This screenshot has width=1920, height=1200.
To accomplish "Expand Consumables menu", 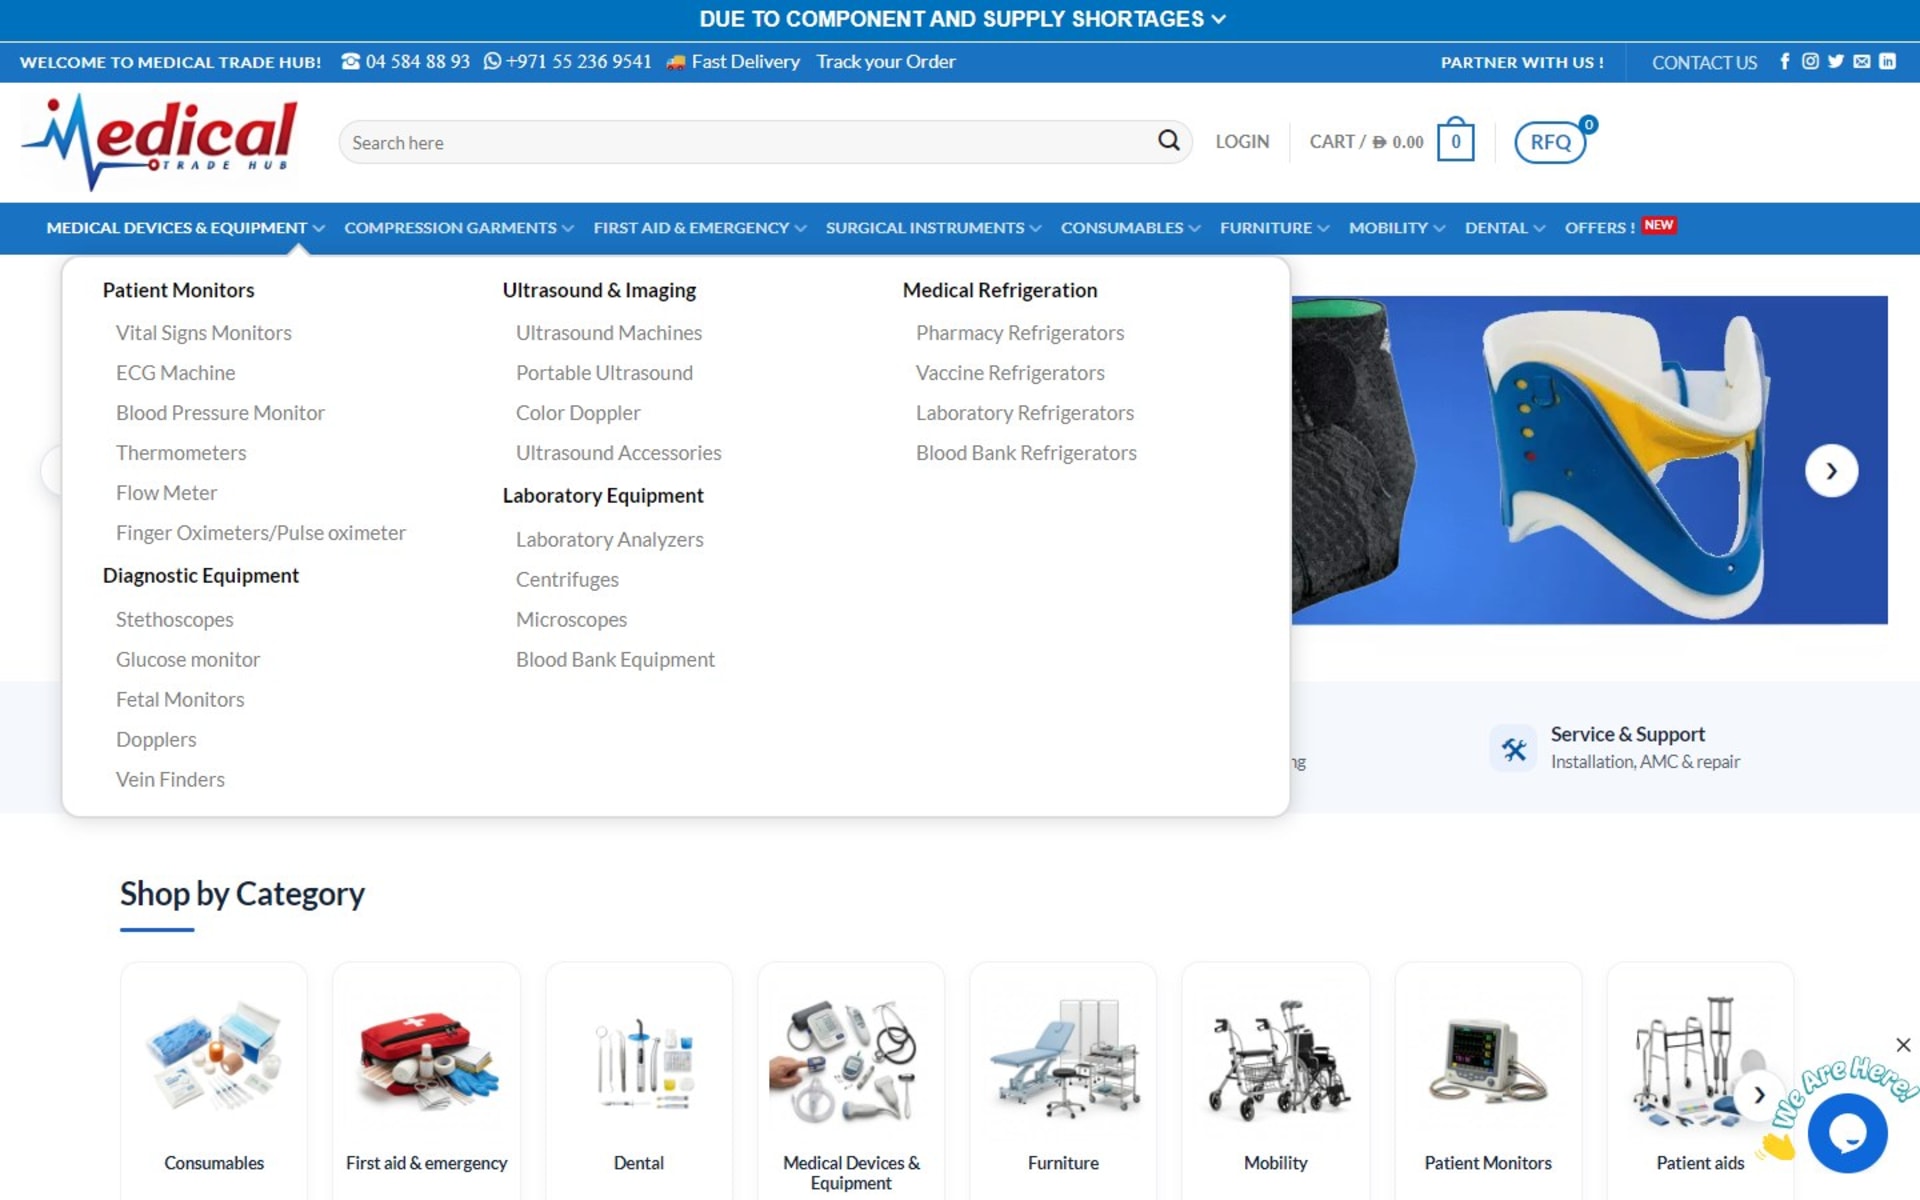I will (x=1130, y=228).
